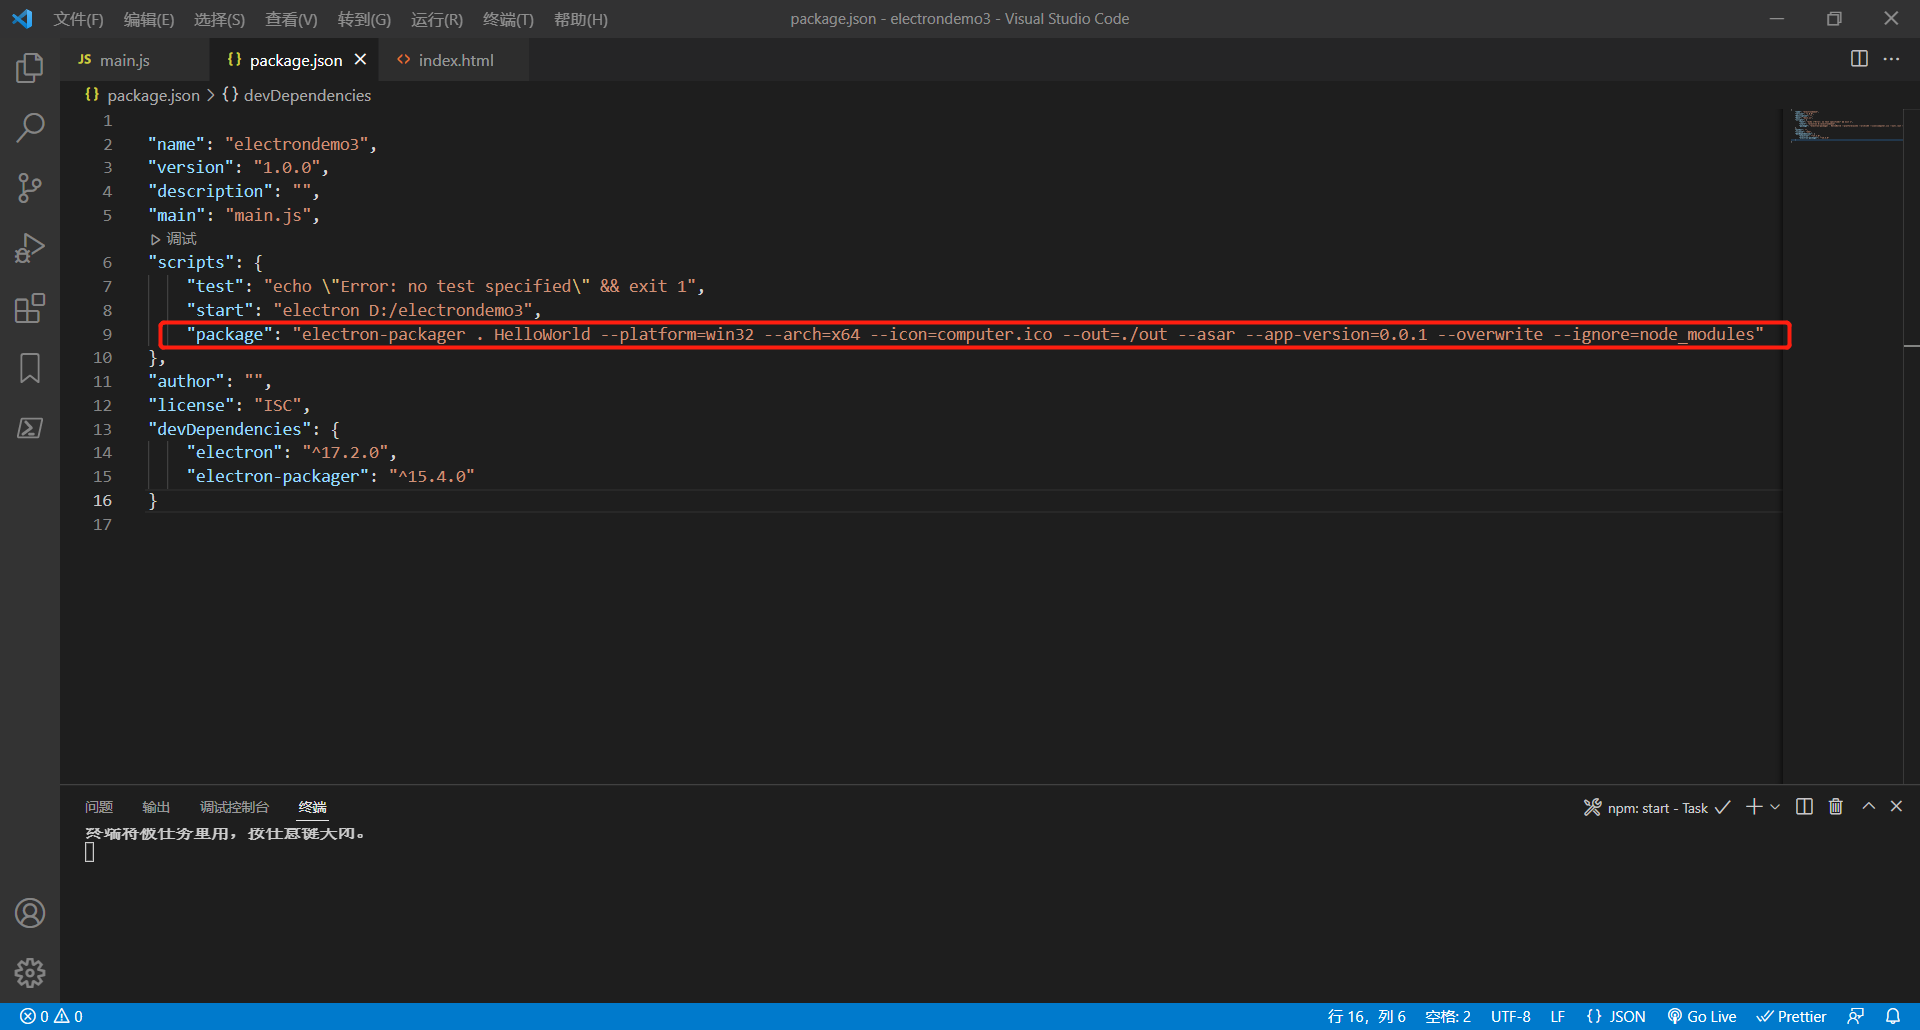Split the editor to the right
This screenshot has width=1920, height=1030.
[x=1859, y=59]
